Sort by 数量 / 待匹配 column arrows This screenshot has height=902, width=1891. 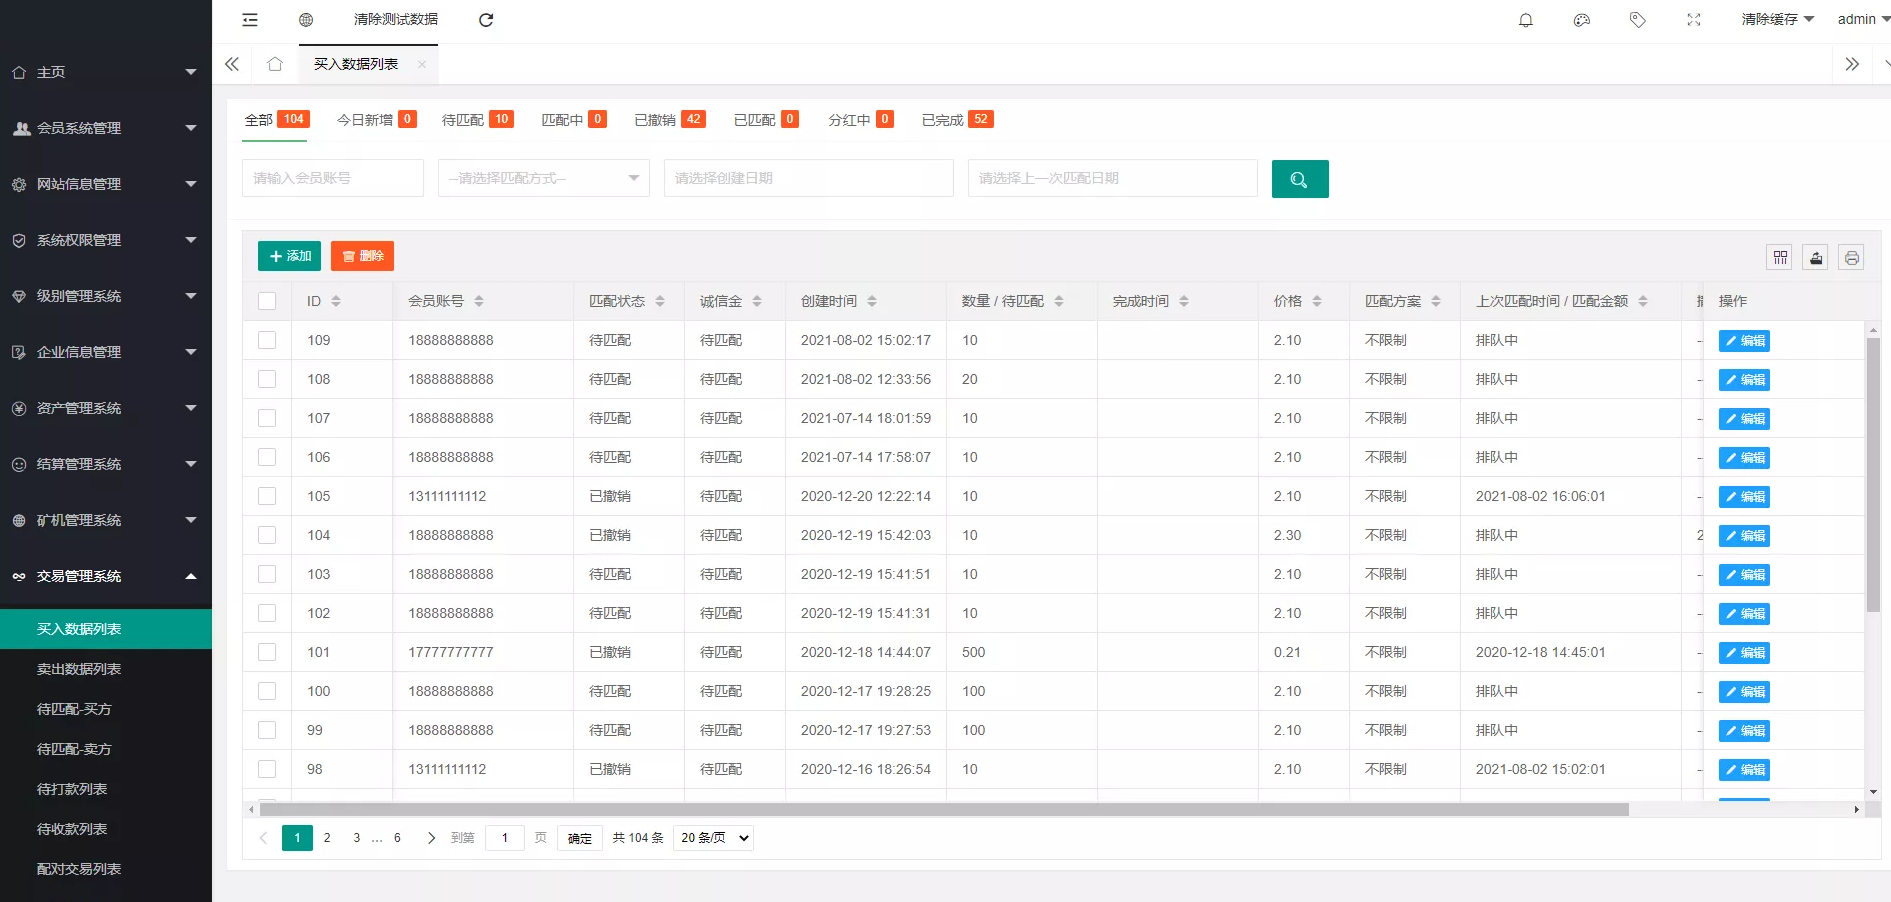pos(1059,301)
